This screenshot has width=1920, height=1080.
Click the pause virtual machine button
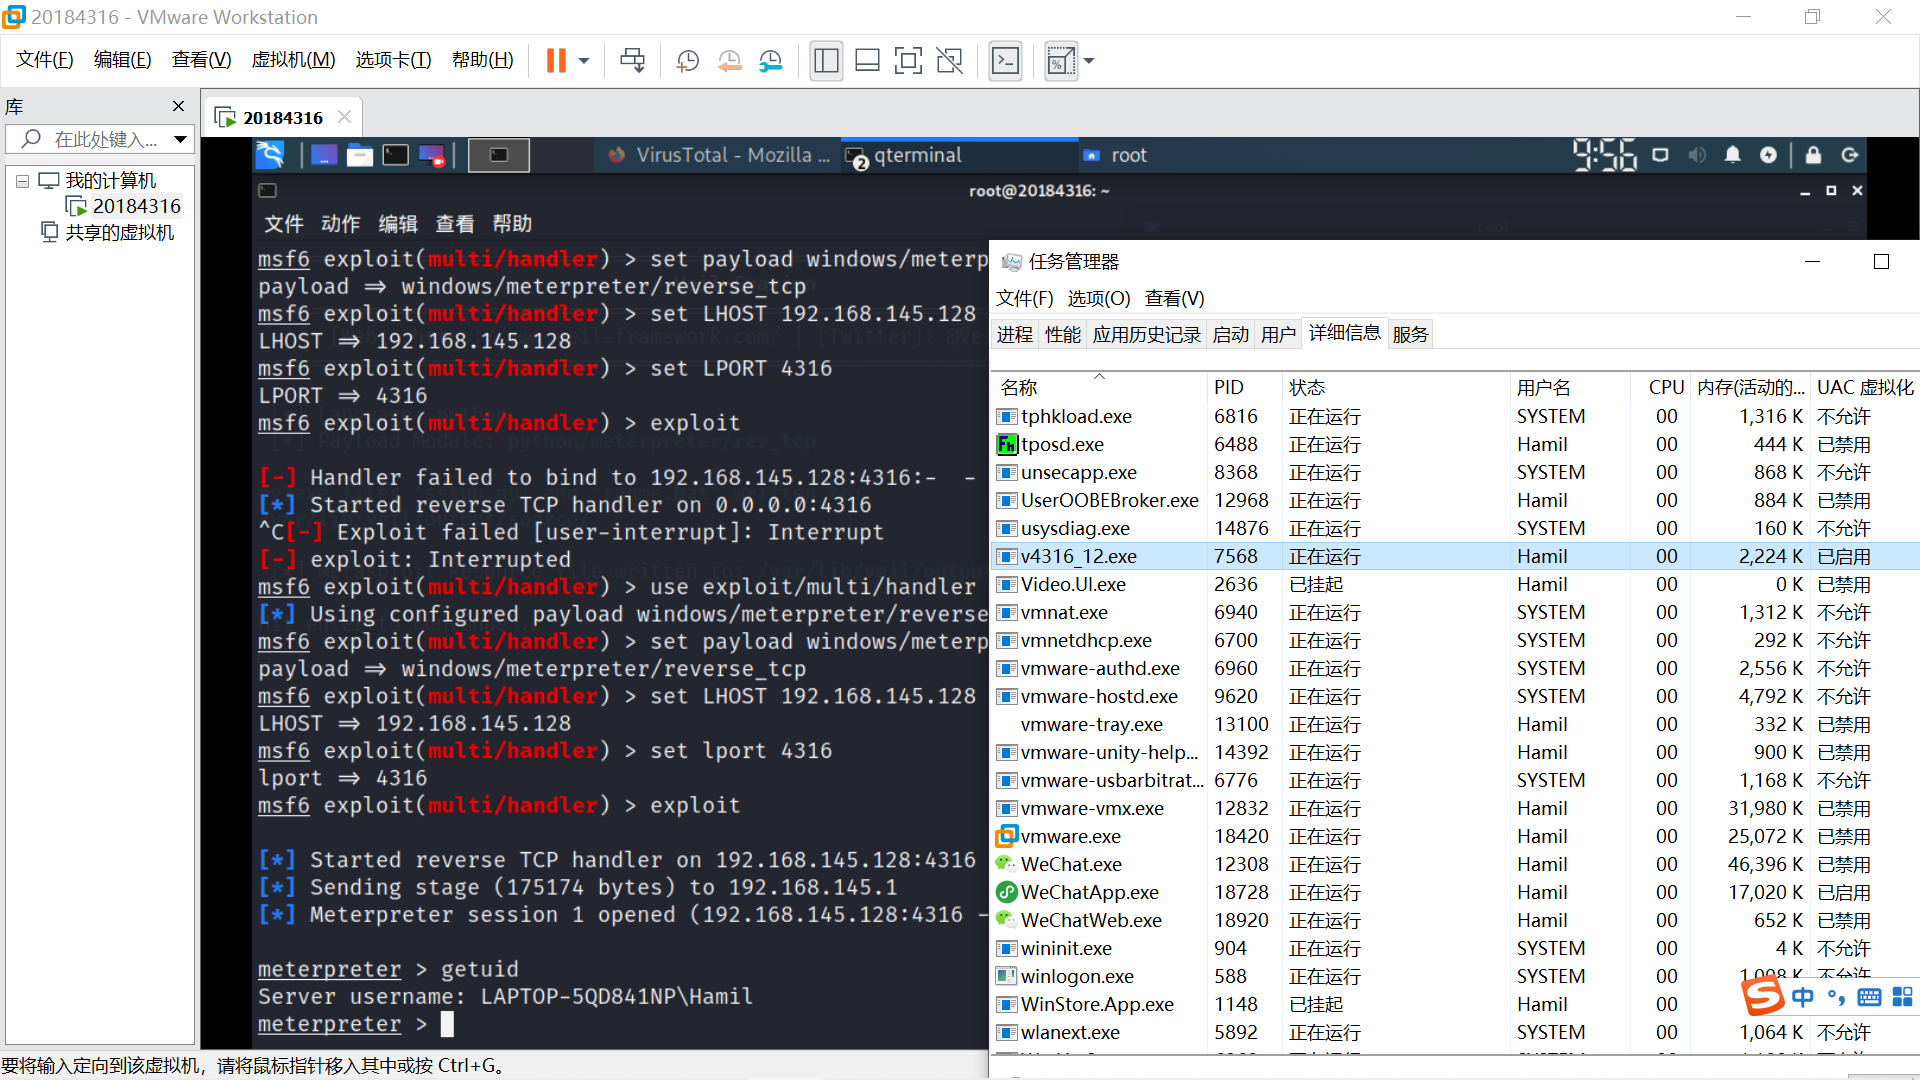coord(556,61)
